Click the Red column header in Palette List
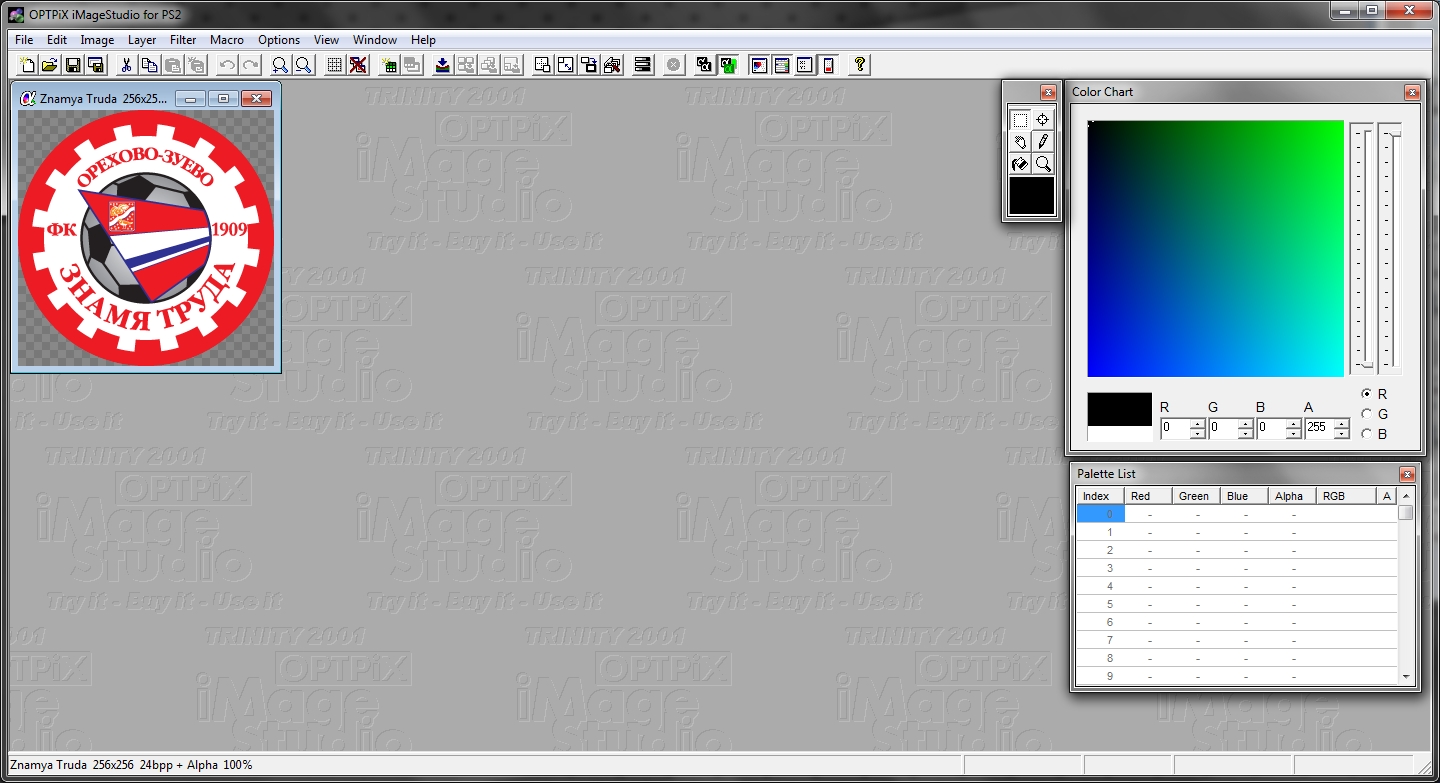Viewport: 1440px width, 783px height. (1148, 496)
